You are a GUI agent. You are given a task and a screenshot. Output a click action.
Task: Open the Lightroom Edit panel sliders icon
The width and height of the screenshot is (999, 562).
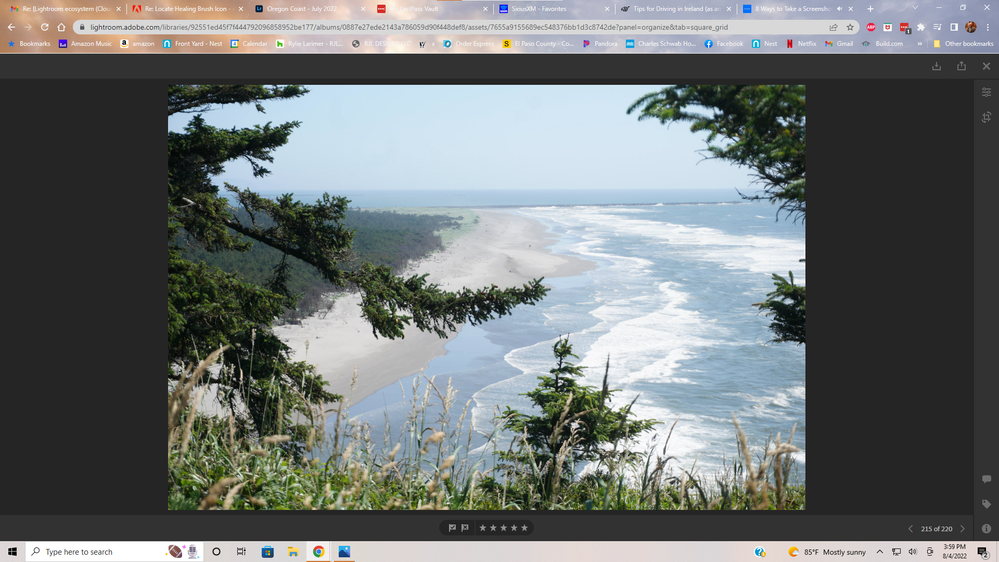point(986,92)
